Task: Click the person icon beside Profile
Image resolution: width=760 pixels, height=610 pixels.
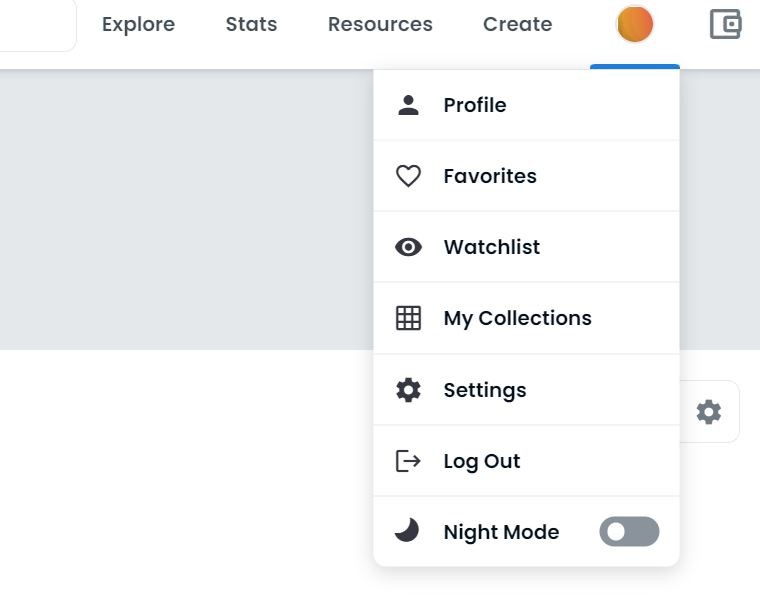Action: pos(408,105)
